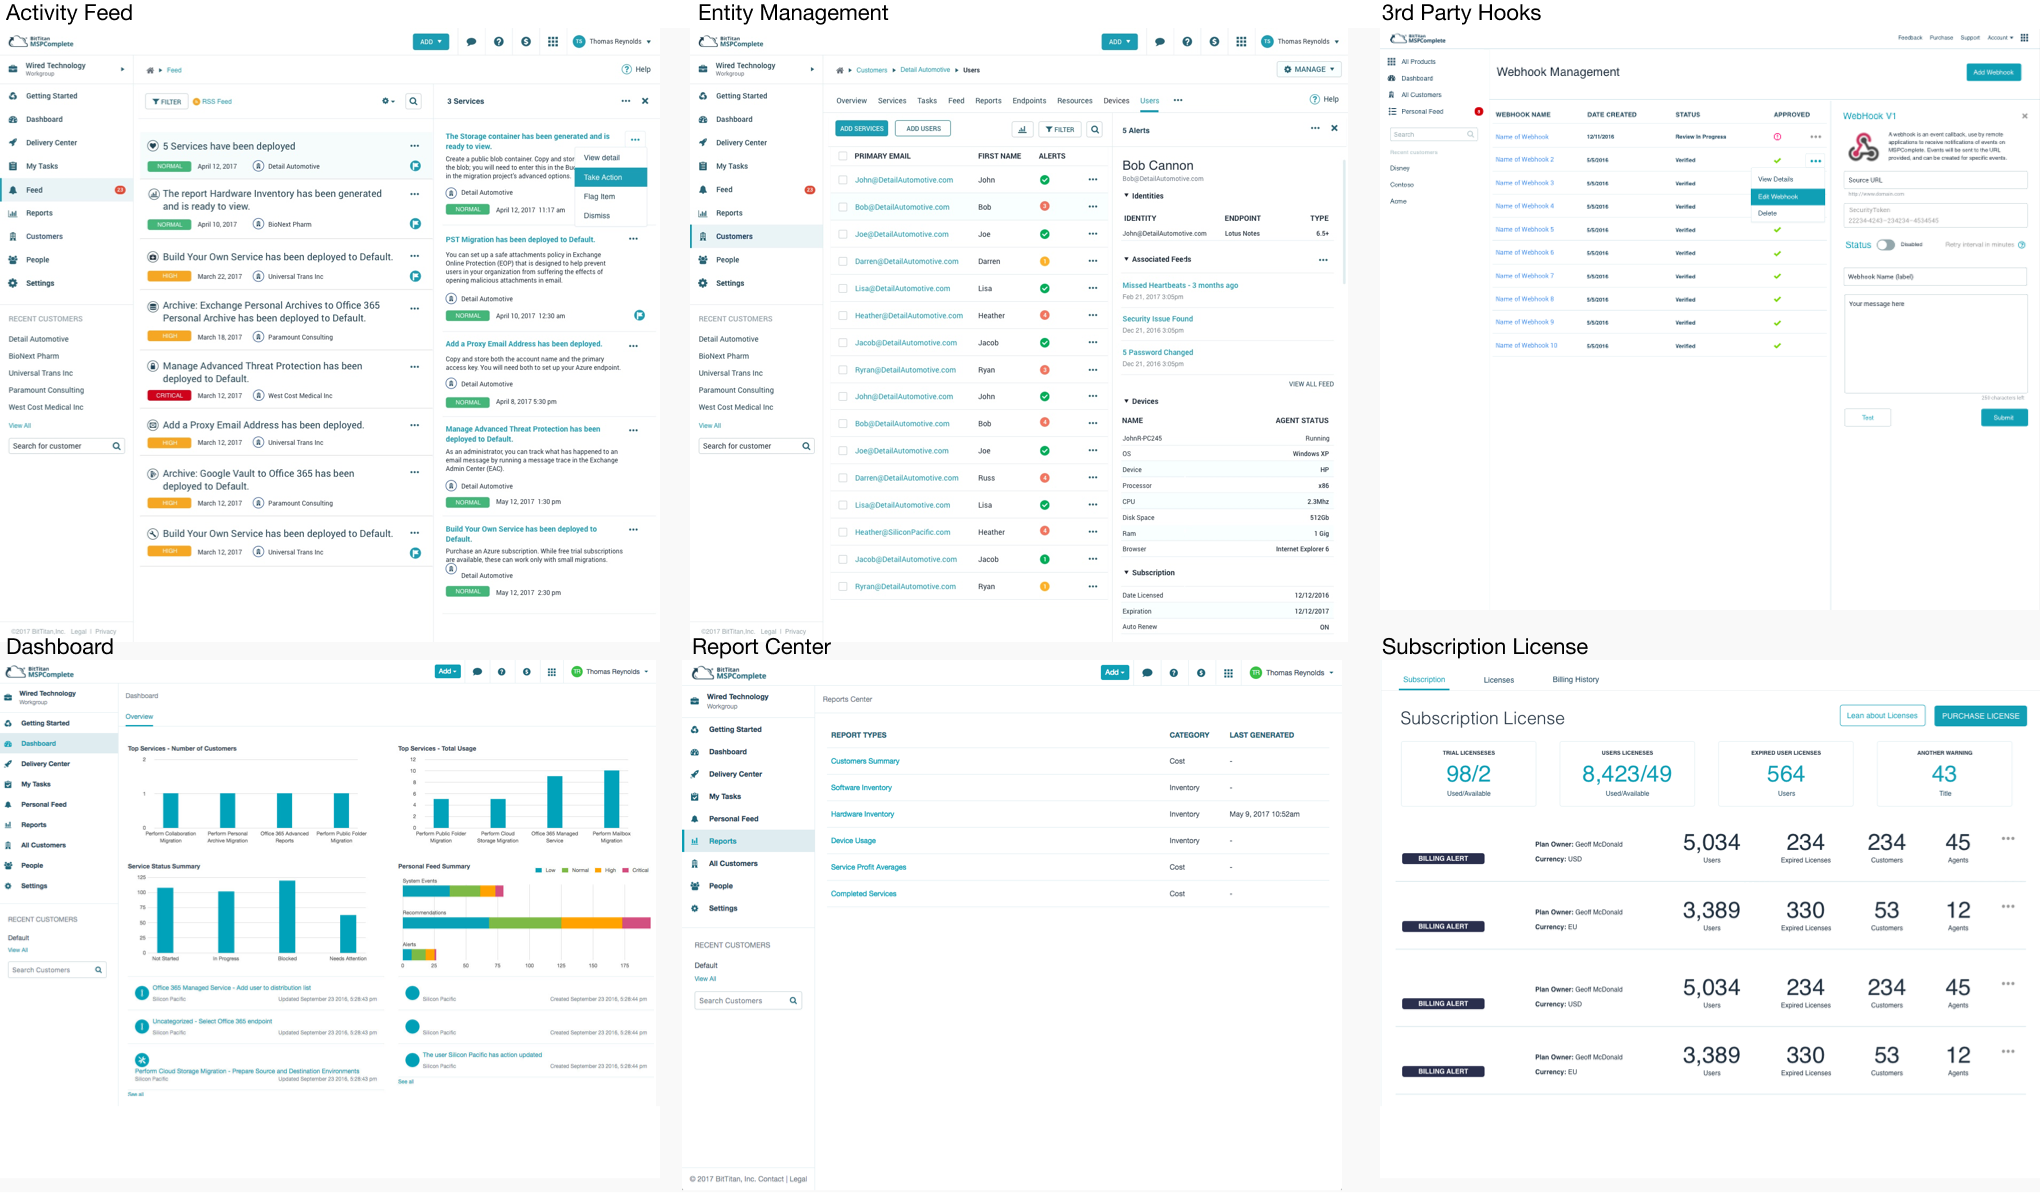This screenshot has width=2040, height=1194.
Task: Click the dollar icon in Dashboard header
Action: tap(527, 672)
